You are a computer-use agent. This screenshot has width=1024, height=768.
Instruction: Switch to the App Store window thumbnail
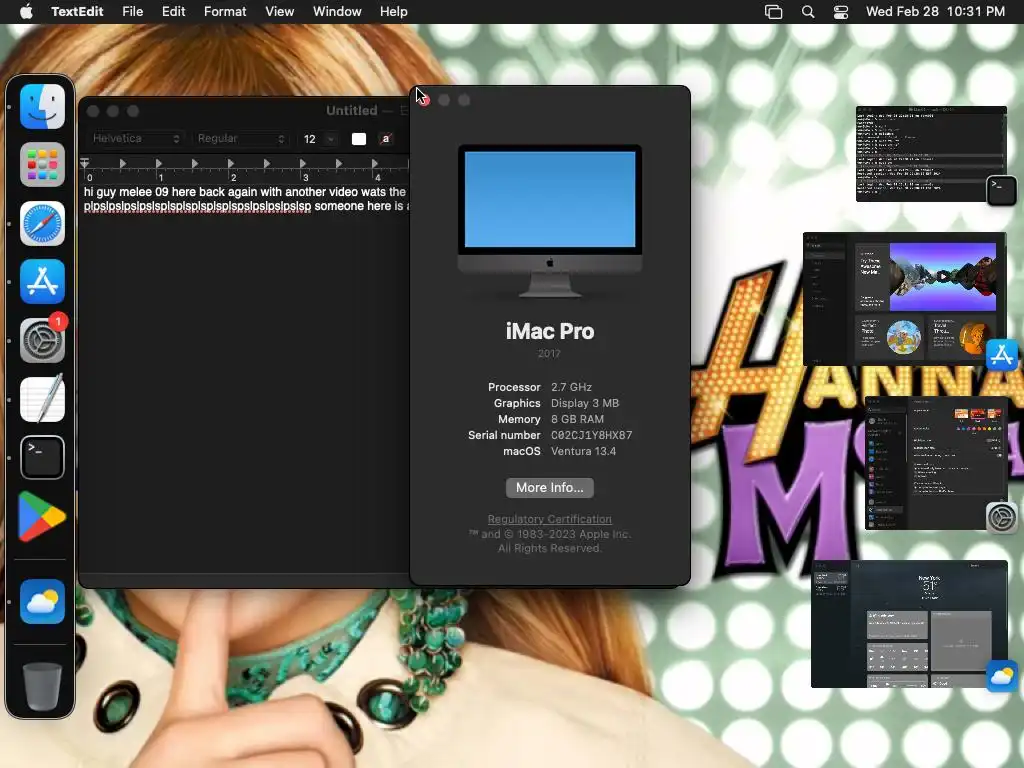[904, 298]
